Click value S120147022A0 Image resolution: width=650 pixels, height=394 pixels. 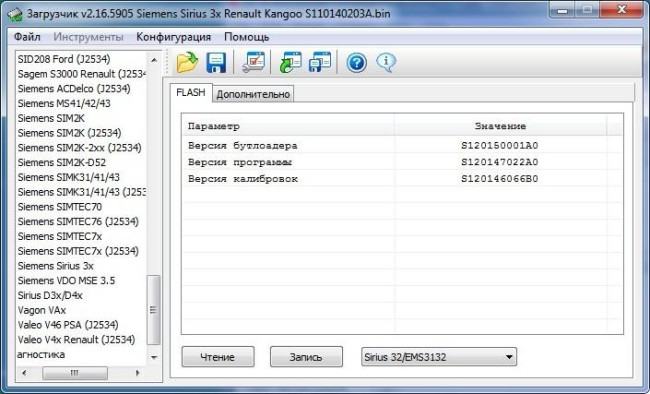pyautogui.click(x=500, y=162)
